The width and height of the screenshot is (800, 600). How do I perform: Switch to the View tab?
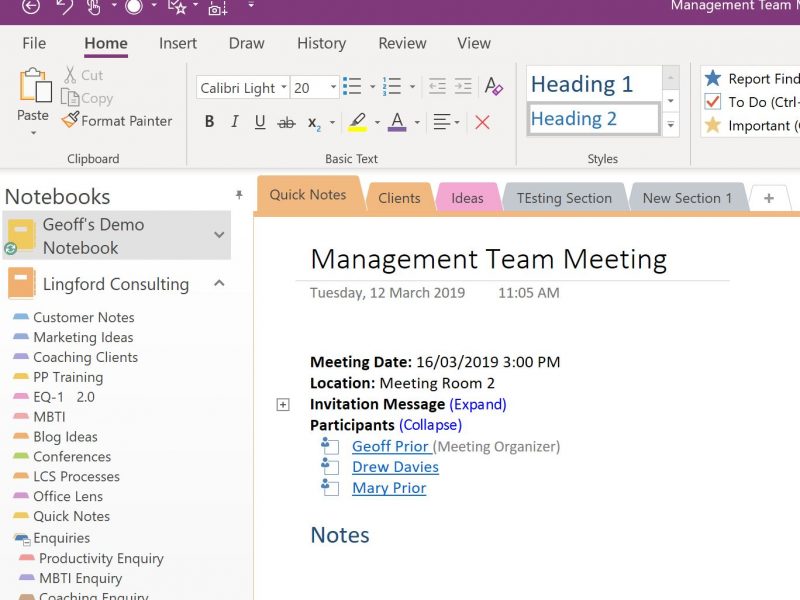point(474,43)
